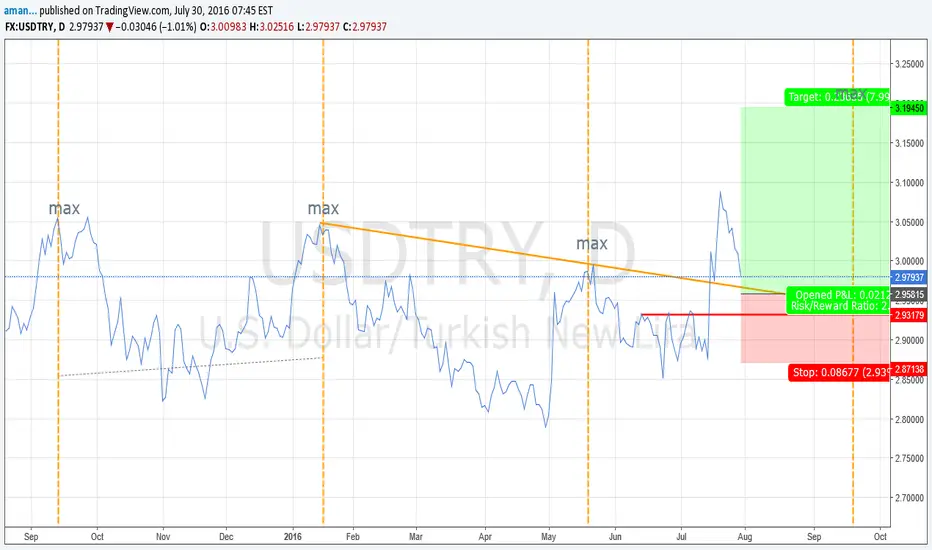
Task: Click the red 2.93179 price tag
Action: coord(909,315)
